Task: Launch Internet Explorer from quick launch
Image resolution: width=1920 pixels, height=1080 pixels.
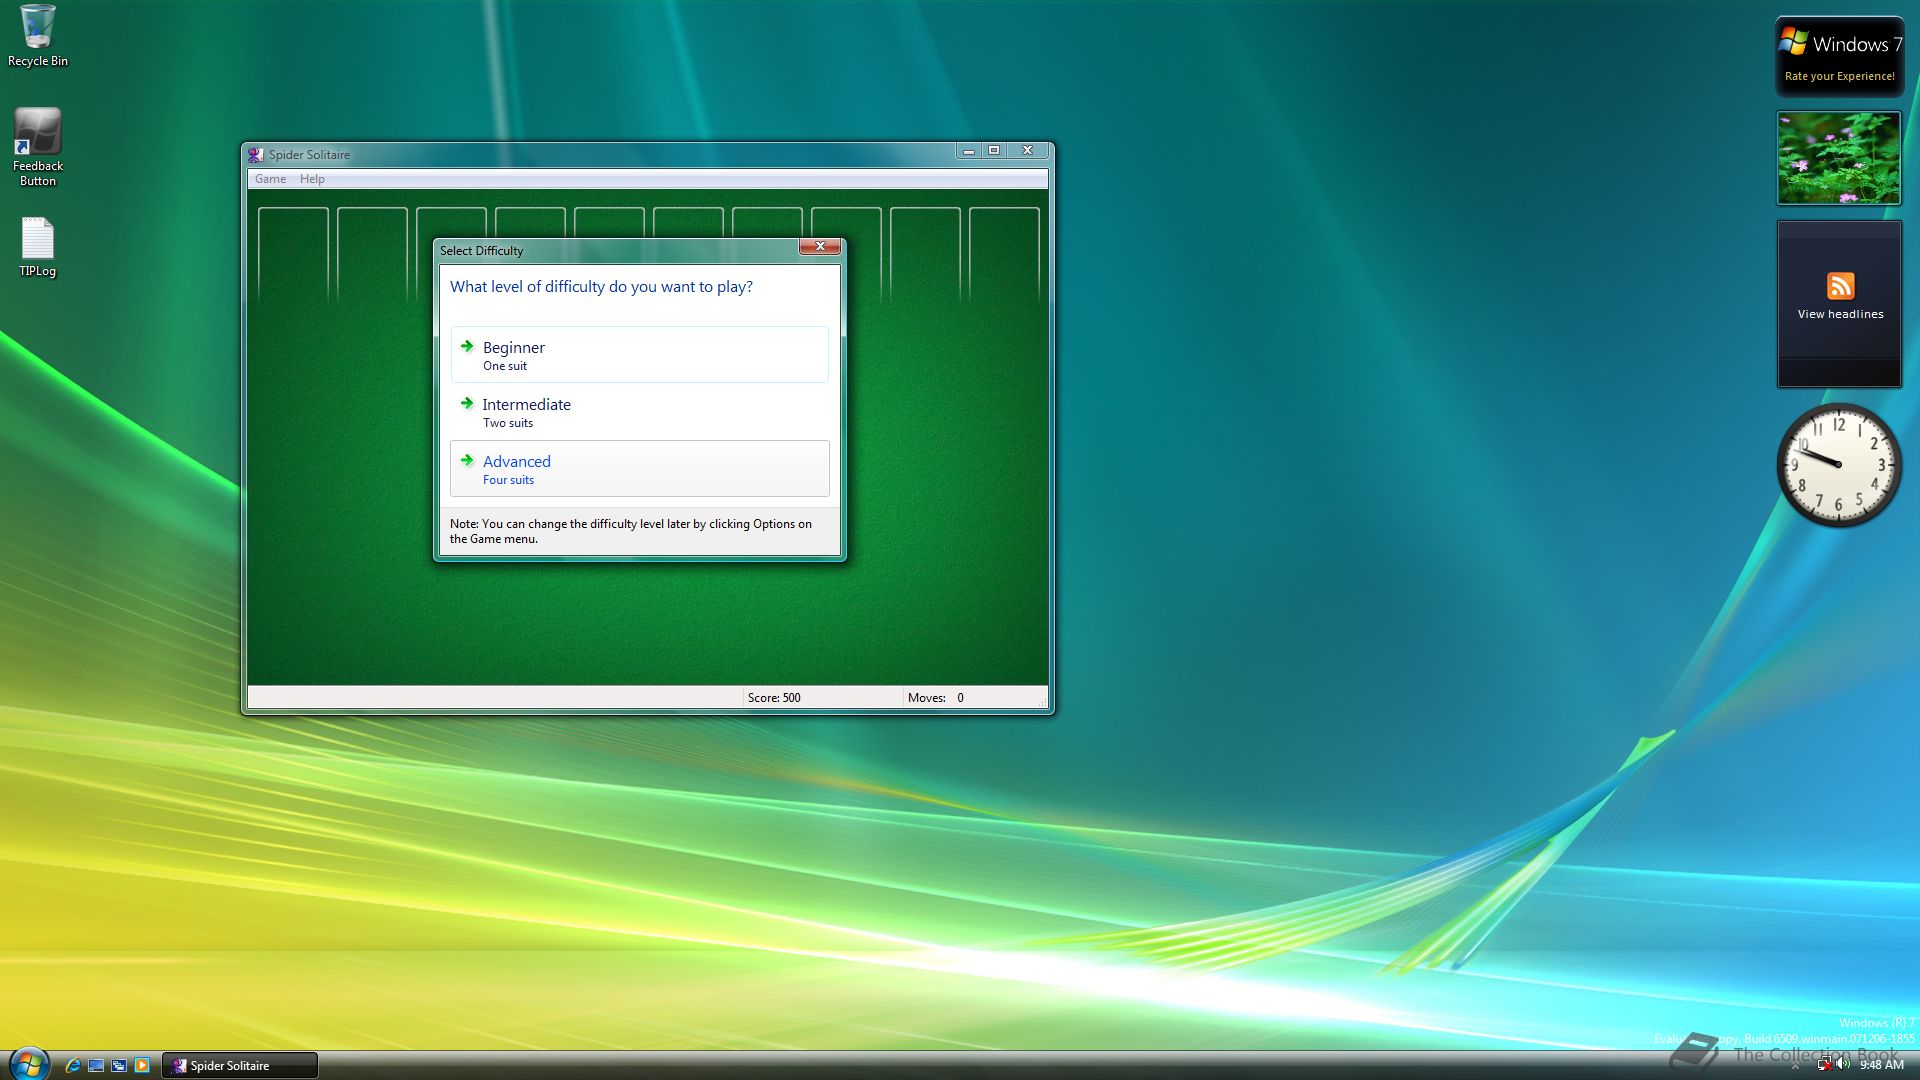Action: (72, 1065)
